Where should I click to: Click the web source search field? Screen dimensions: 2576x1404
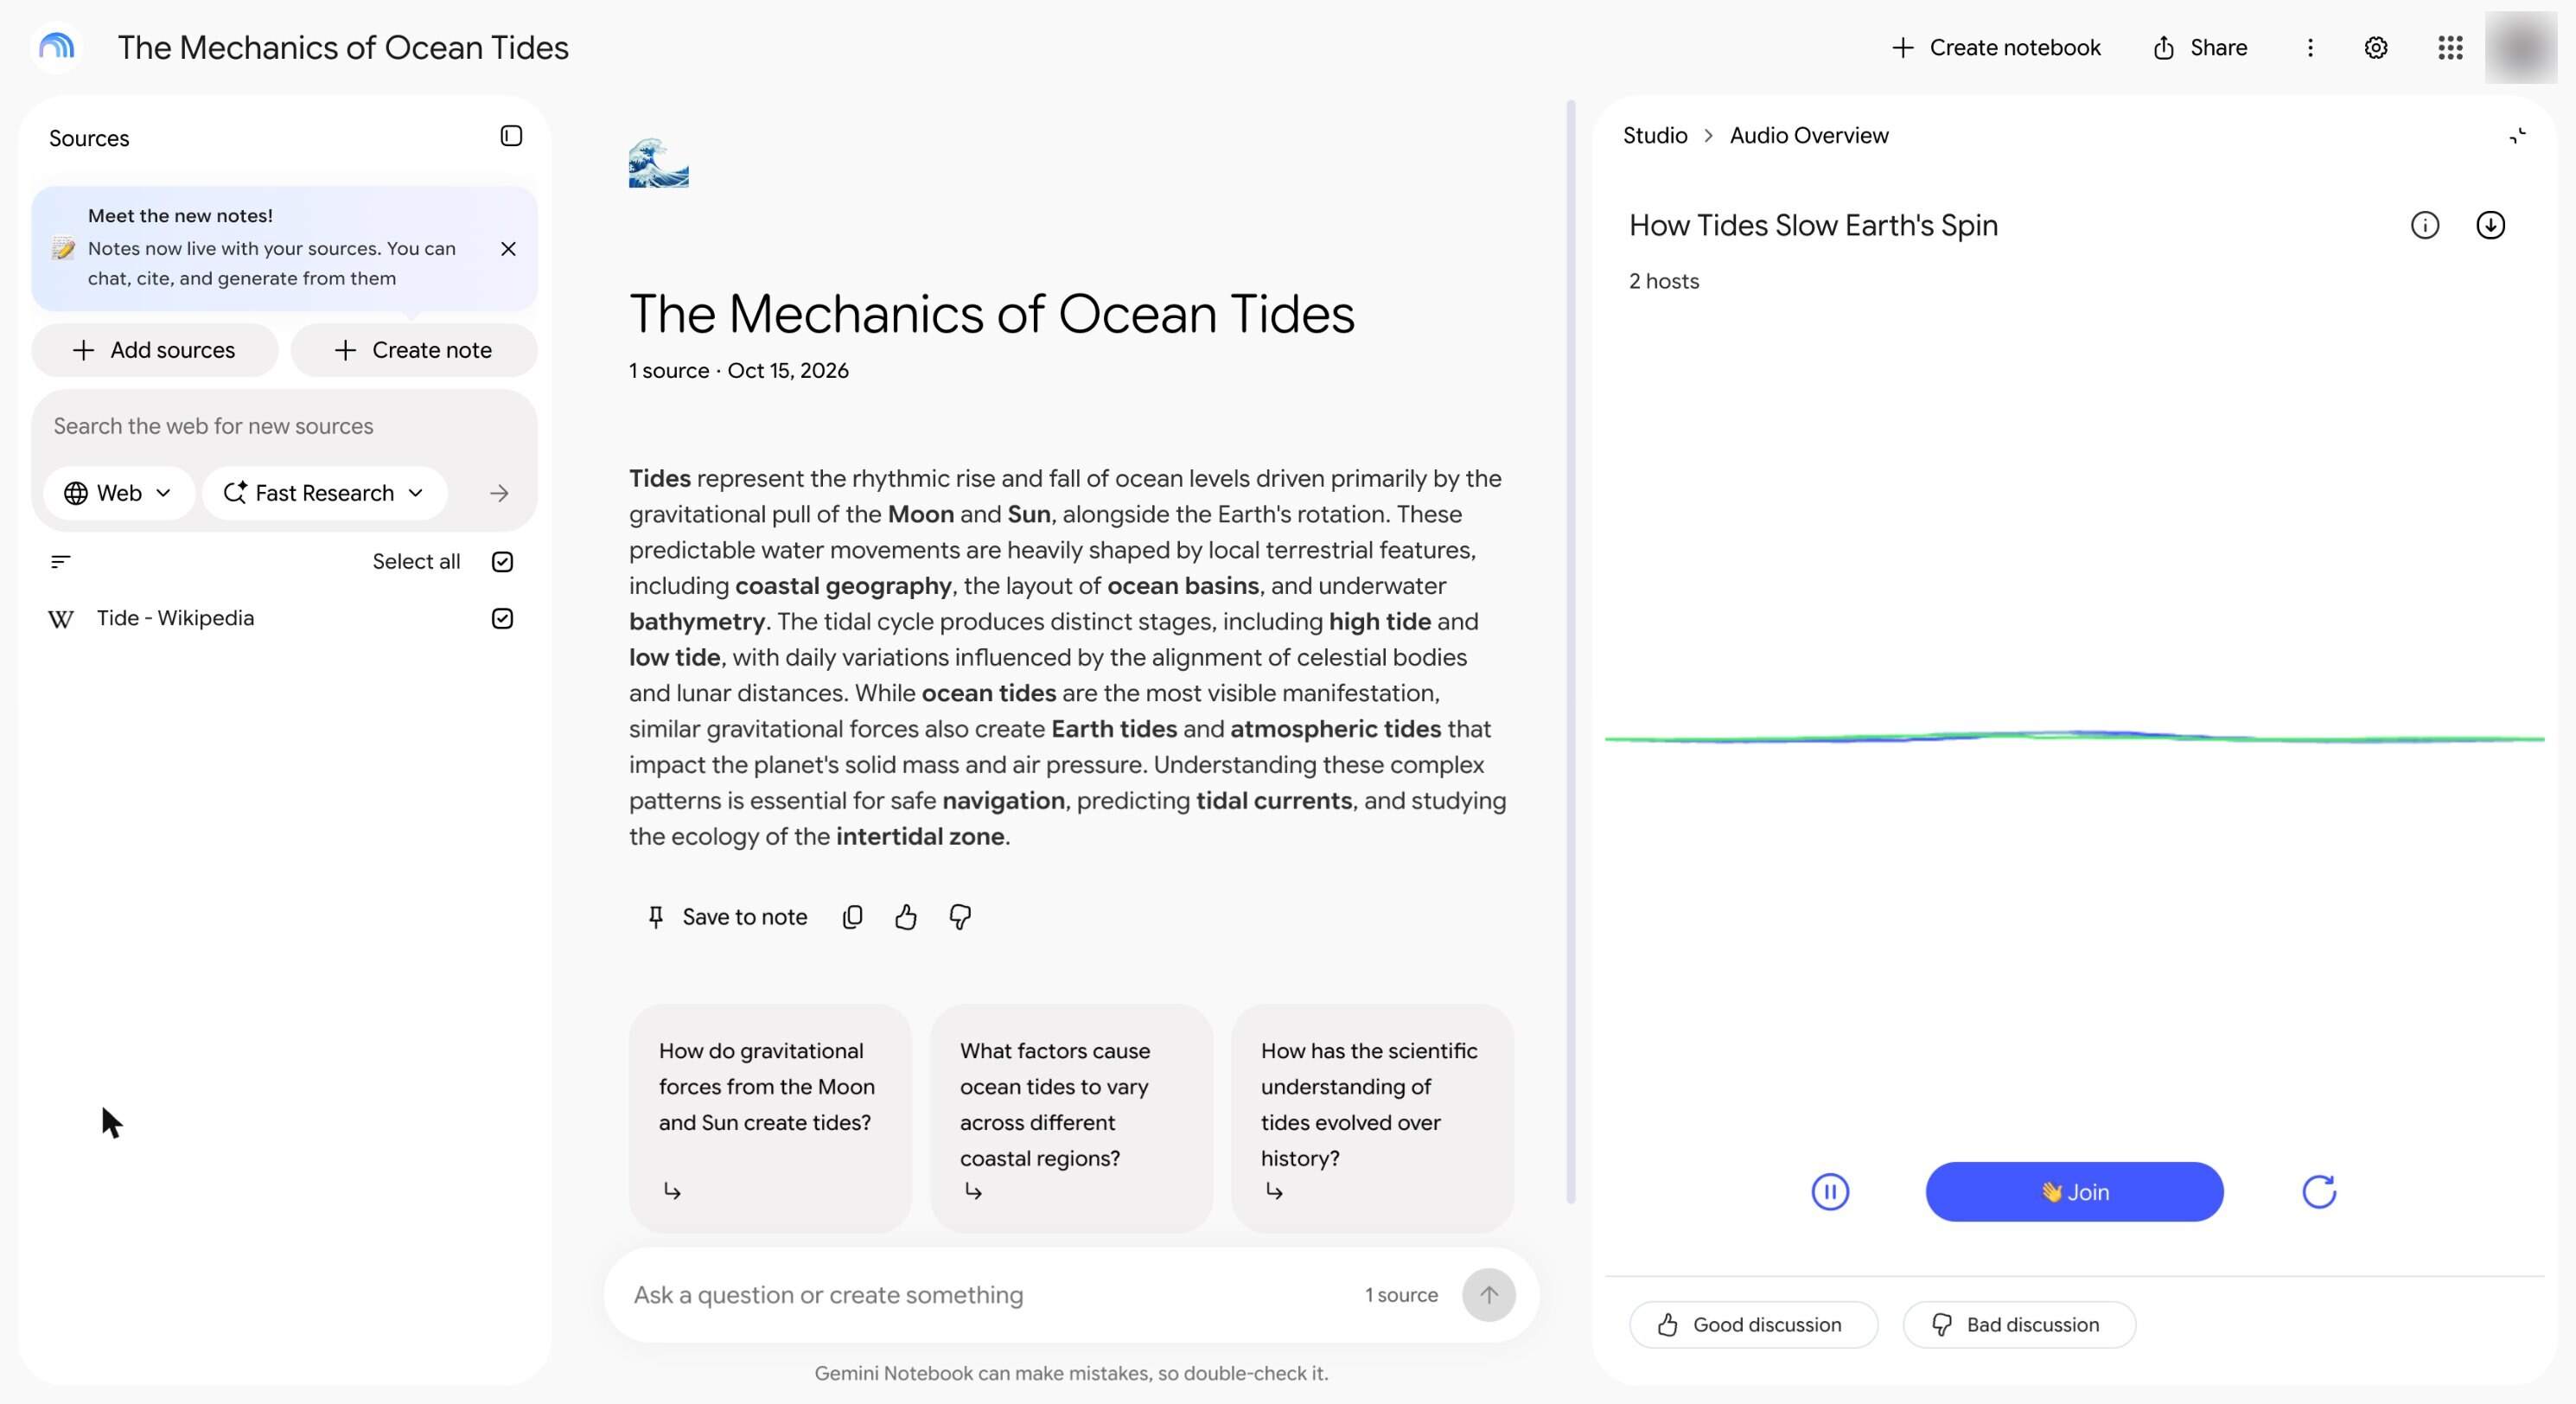pyautogui.click(x=284, y=426)
